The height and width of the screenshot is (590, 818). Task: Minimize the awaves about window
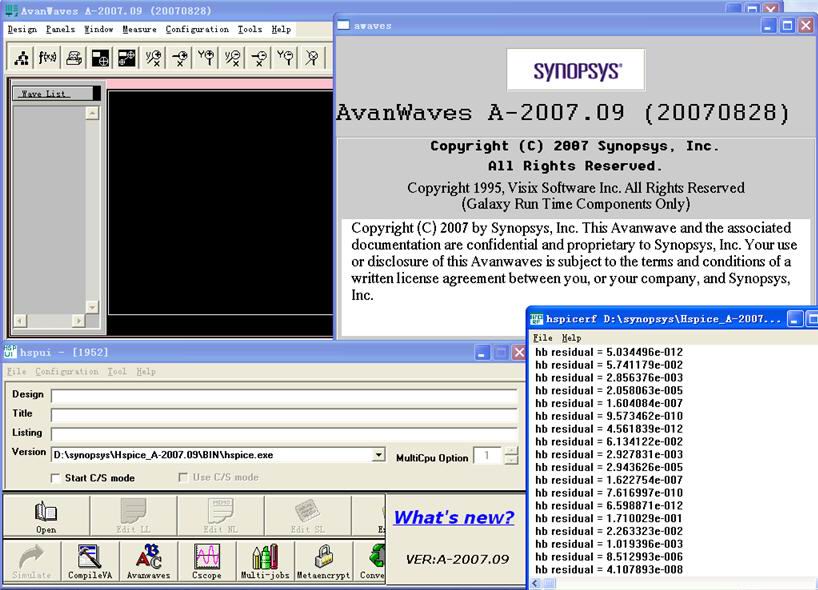coord(768,26)
